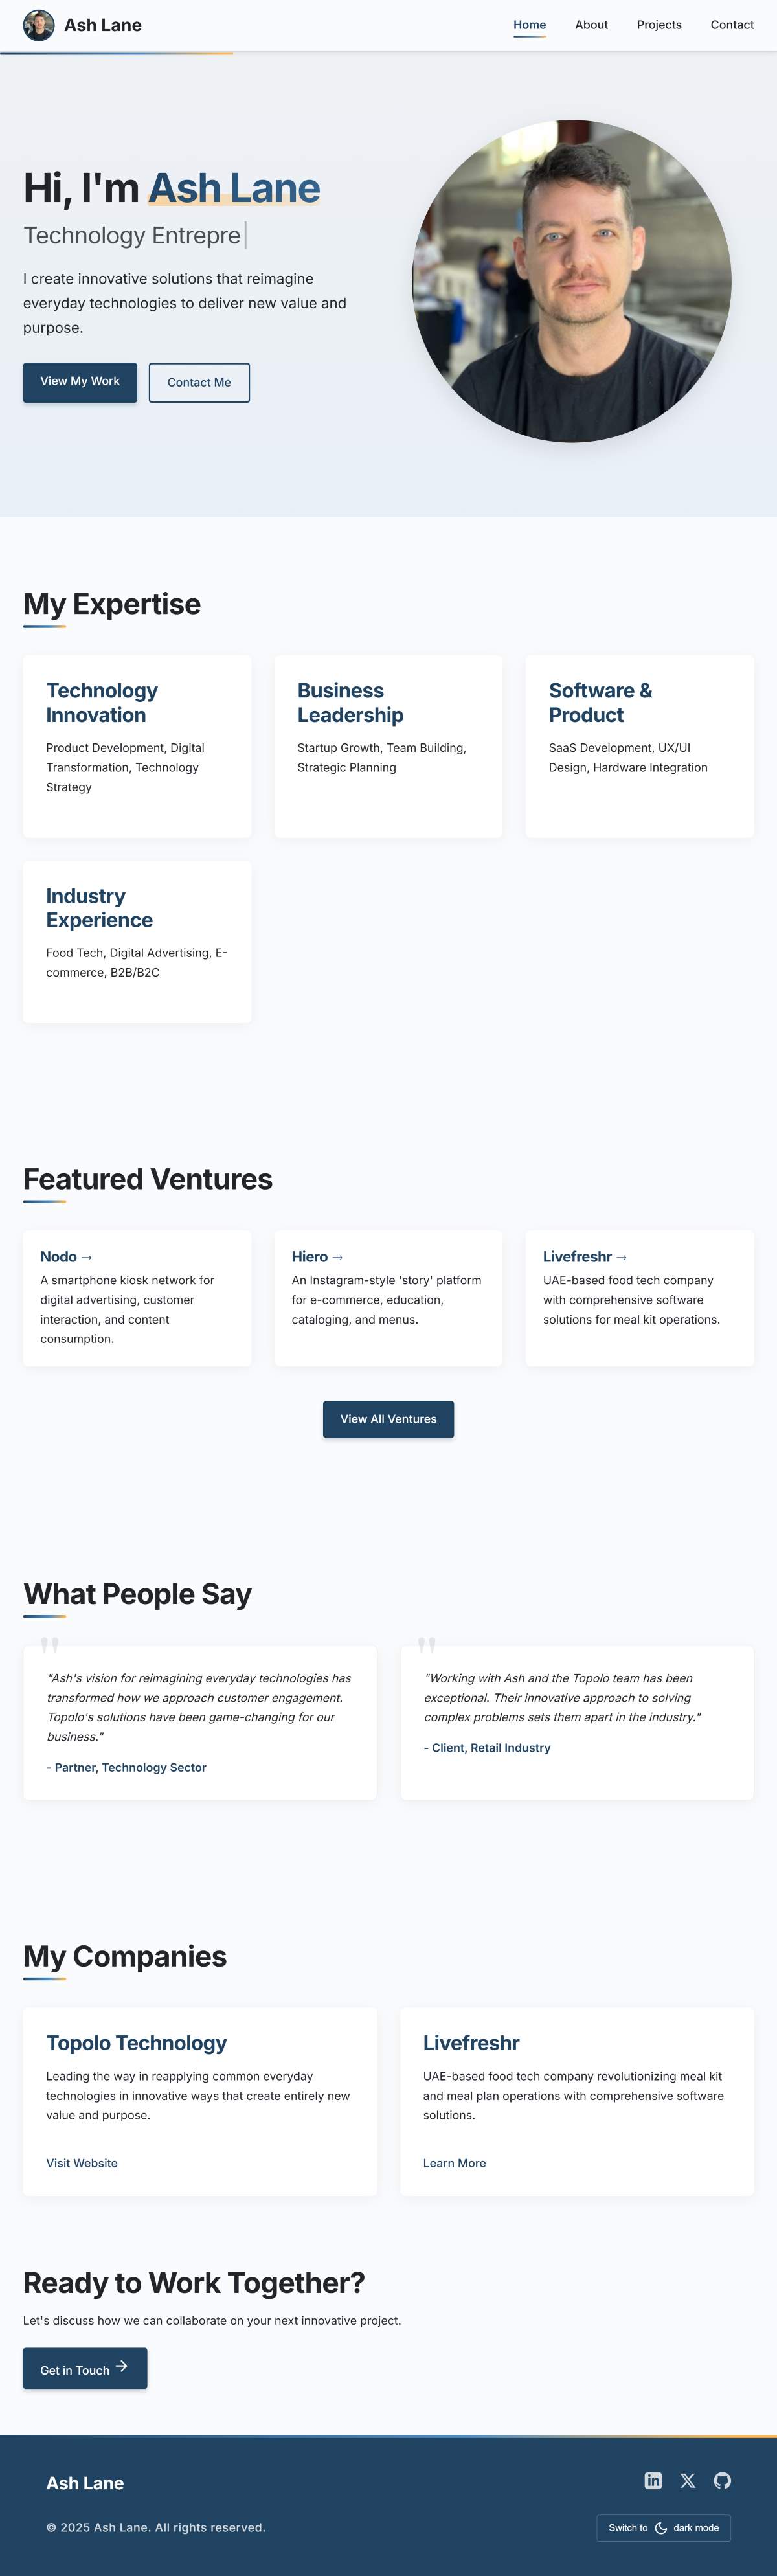Click the moon icon in the dark mode switcher

coord(662,2527)
